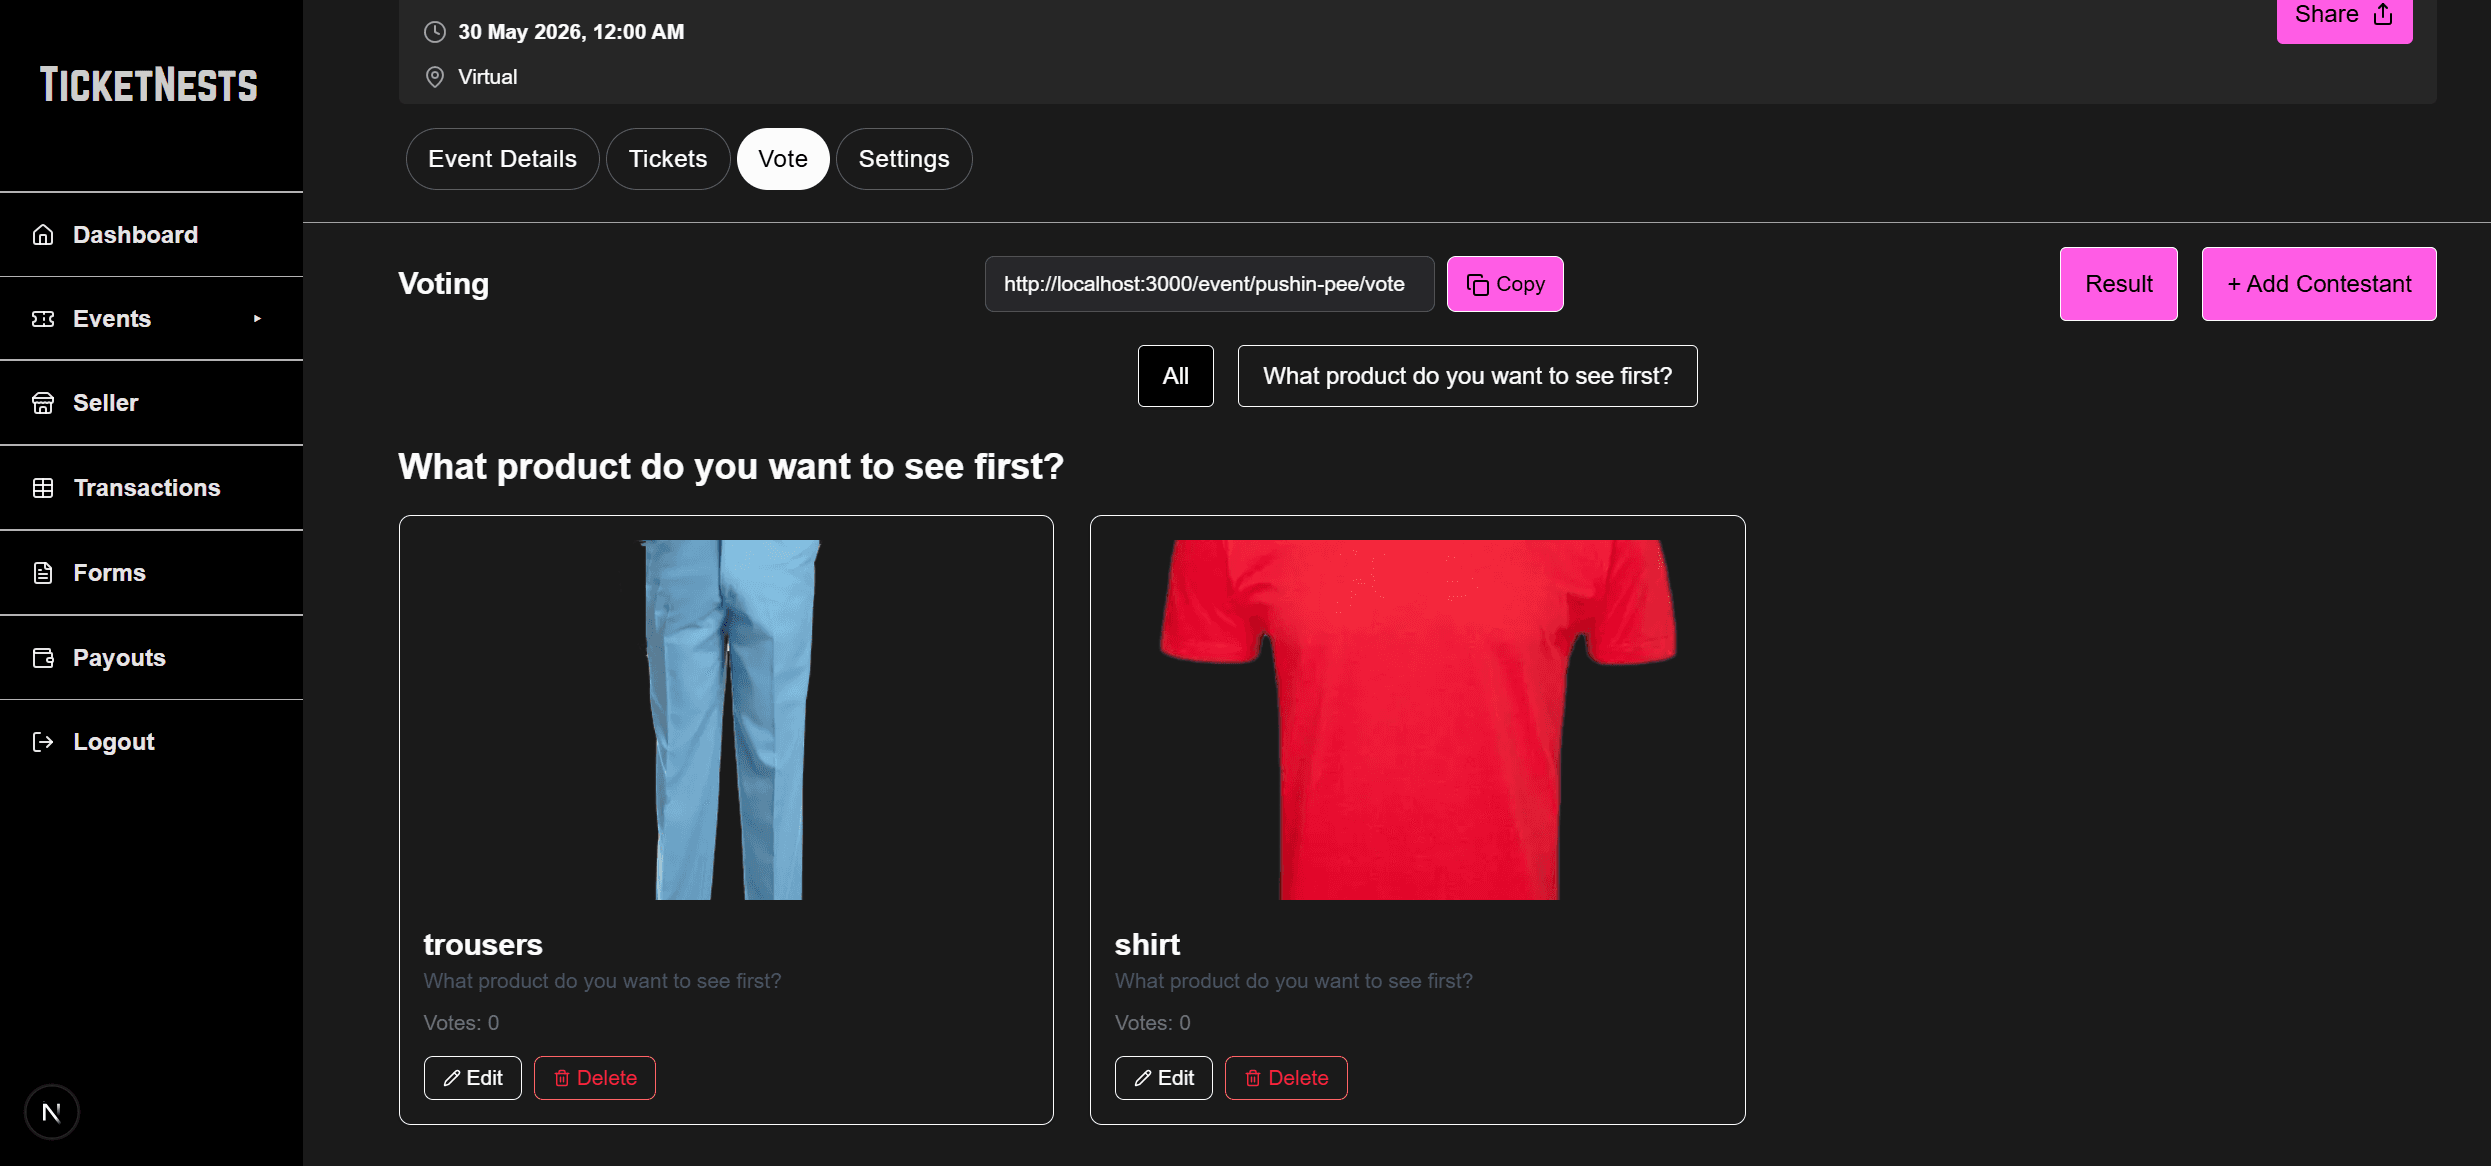Click the Seller storefront icon
Screen dimensions: 2491x1166
[43, 403]
